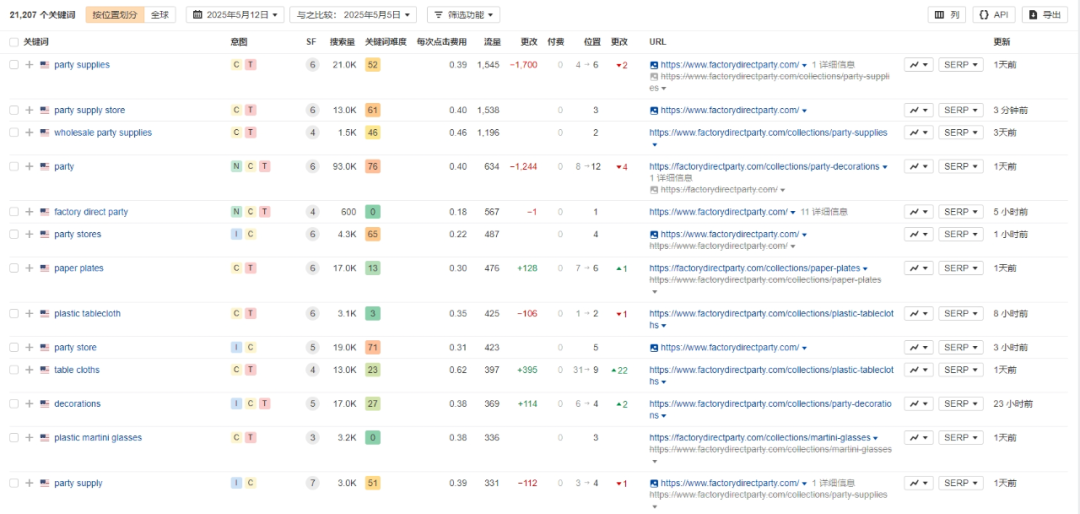Open the SERP dropdown for 'factory direct party'
Image resolution: width=1080 pixels, height=514 pixels.
pos(961,212)
